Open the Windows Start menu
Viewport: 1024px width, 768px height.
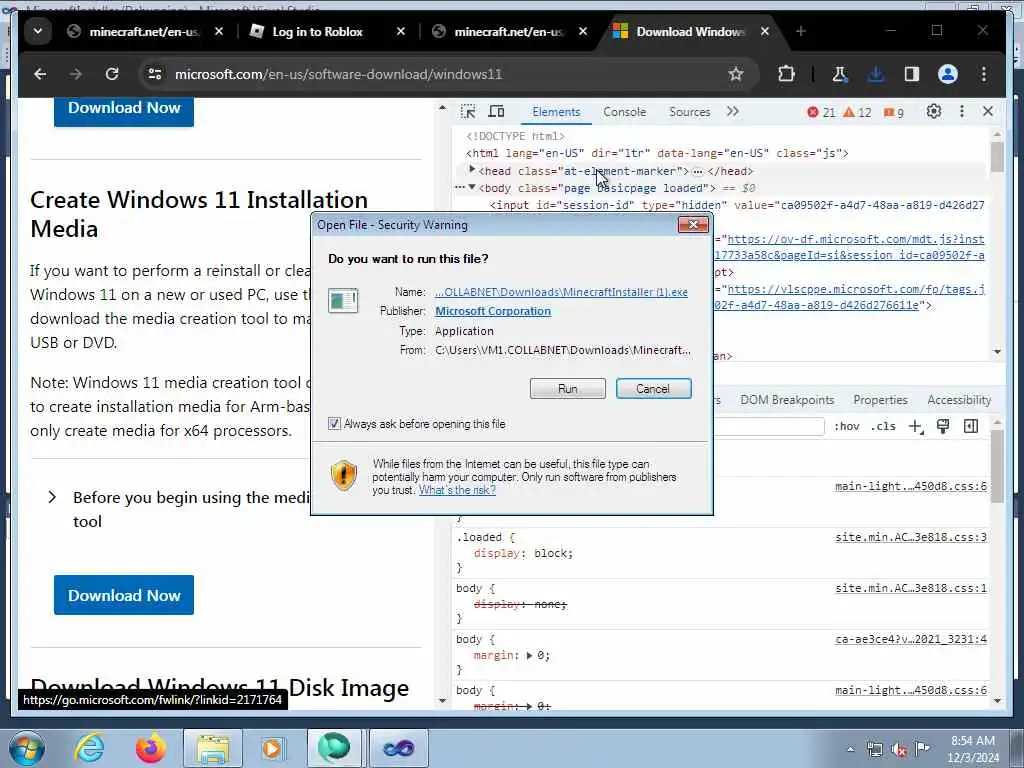[x=27, y=748]
